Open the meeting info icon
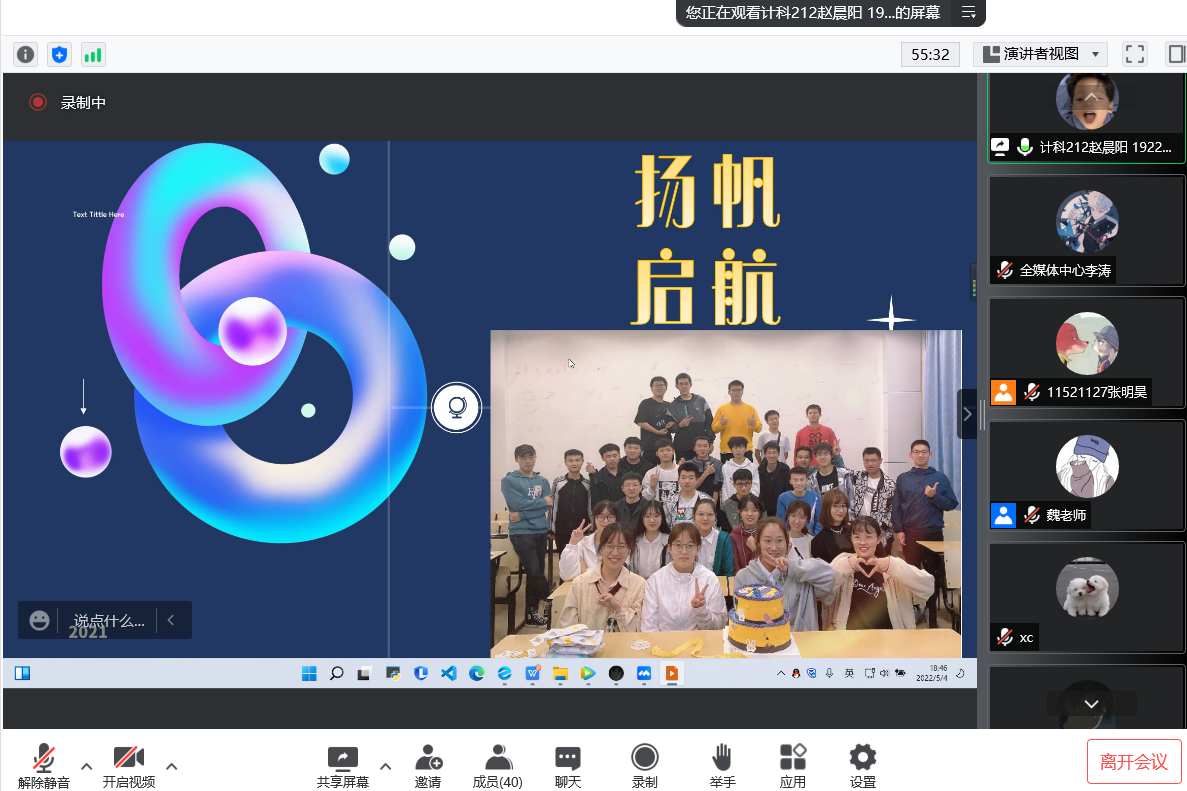 coord(25,54)
